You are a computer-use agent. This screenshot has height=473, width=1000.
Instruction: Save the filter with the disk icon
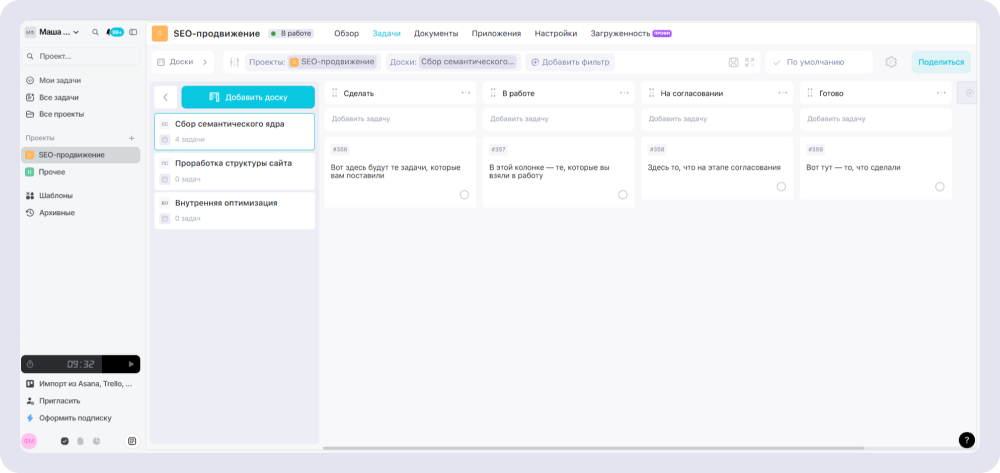(x=733, y=62)
